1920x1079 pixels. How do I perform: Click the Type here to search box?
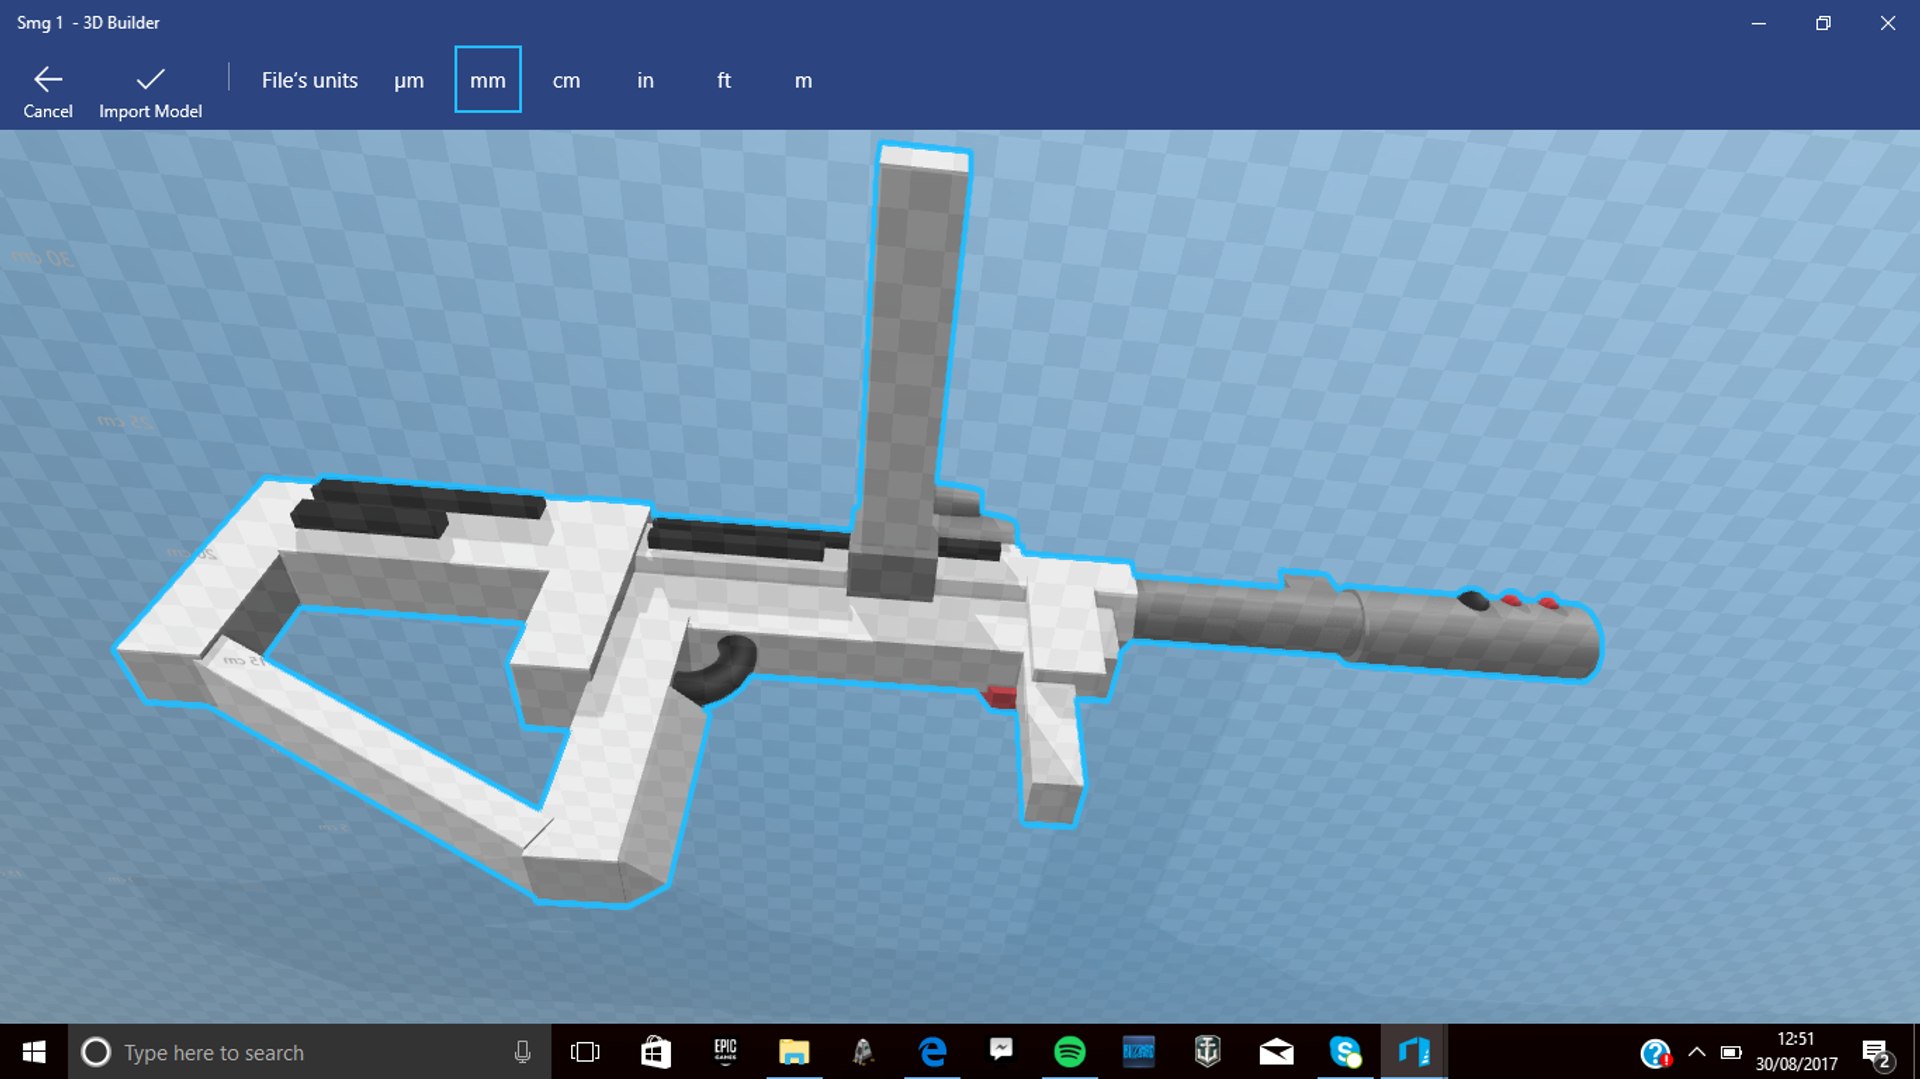pyautogui.click(x=310, y=1052)
